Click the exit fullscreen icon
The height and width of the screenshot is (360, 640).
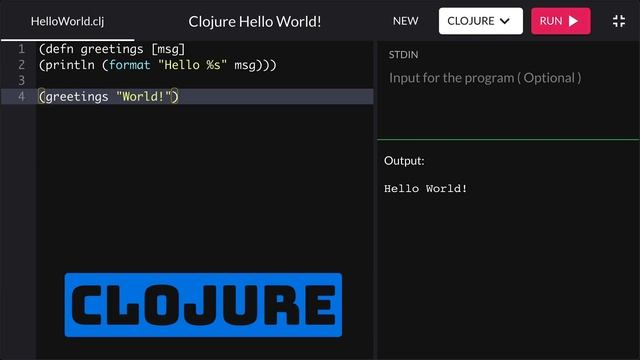coord(619,21)
